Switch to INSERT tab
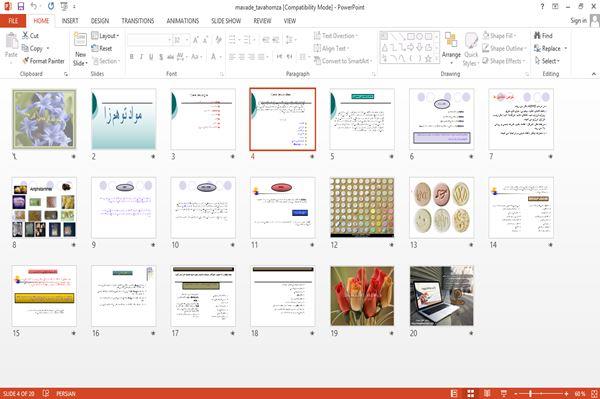600x399 pixels. (70, 21)
